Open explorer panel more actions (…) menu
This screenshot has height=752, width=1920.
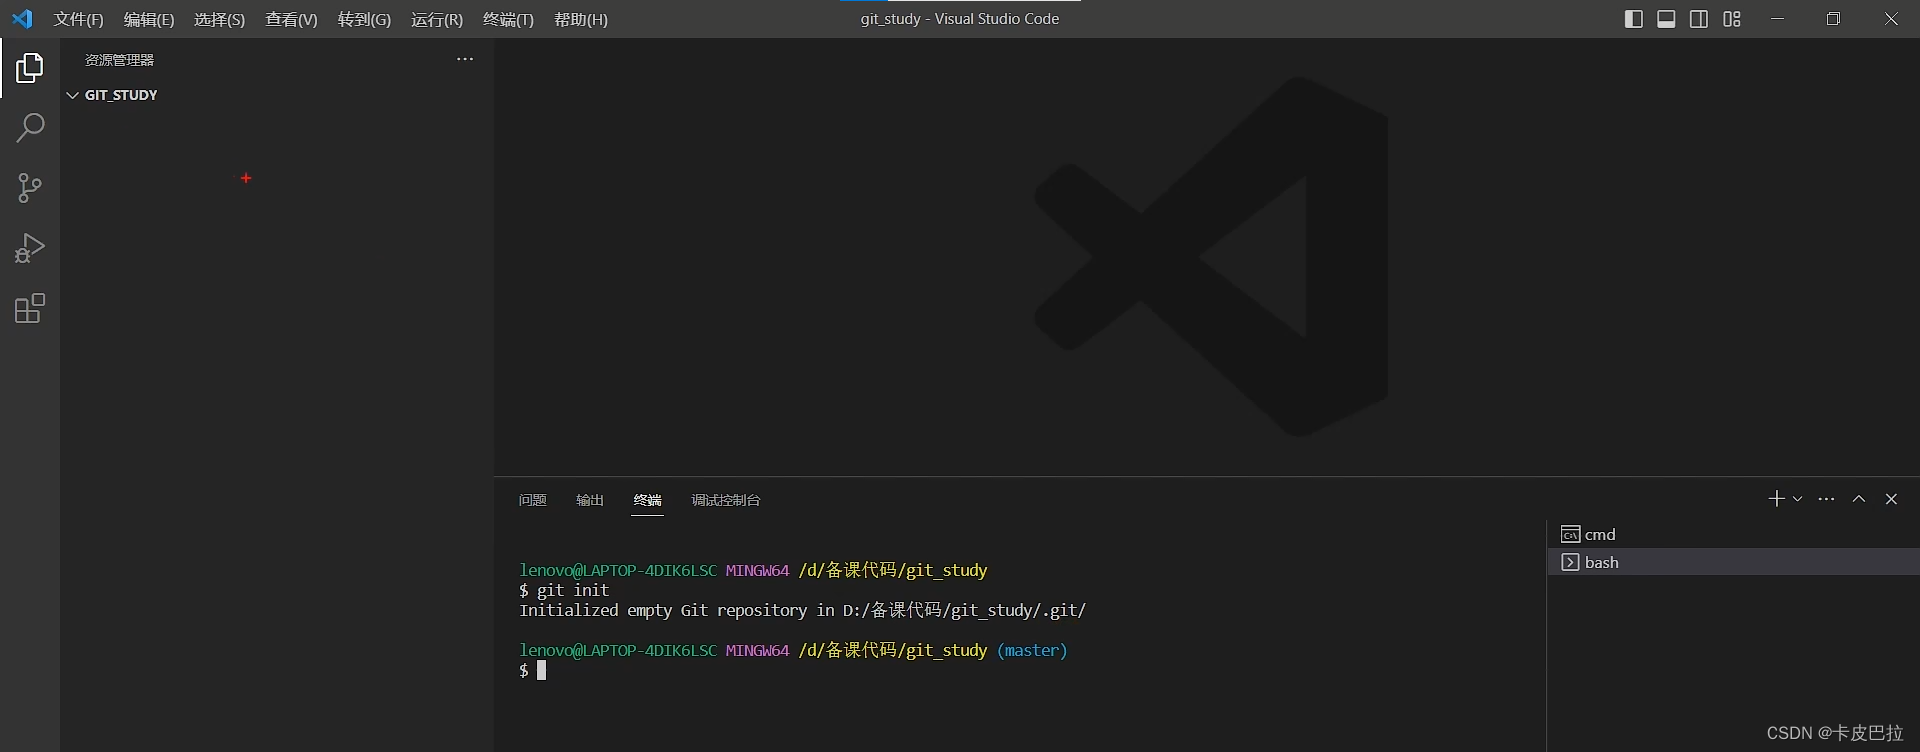(x=465, y=59)
